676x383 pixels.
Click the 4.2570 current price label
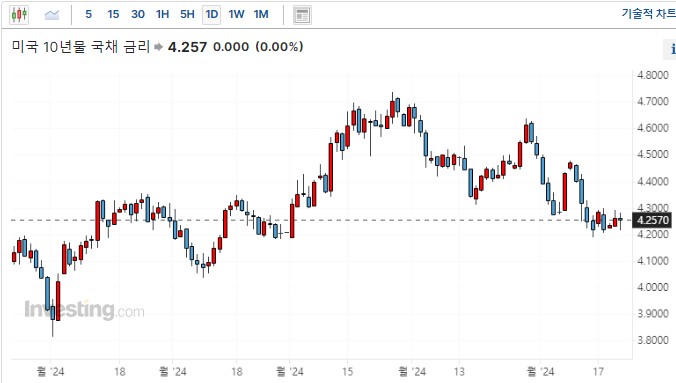pyautogui.click(x=652, y=220)
